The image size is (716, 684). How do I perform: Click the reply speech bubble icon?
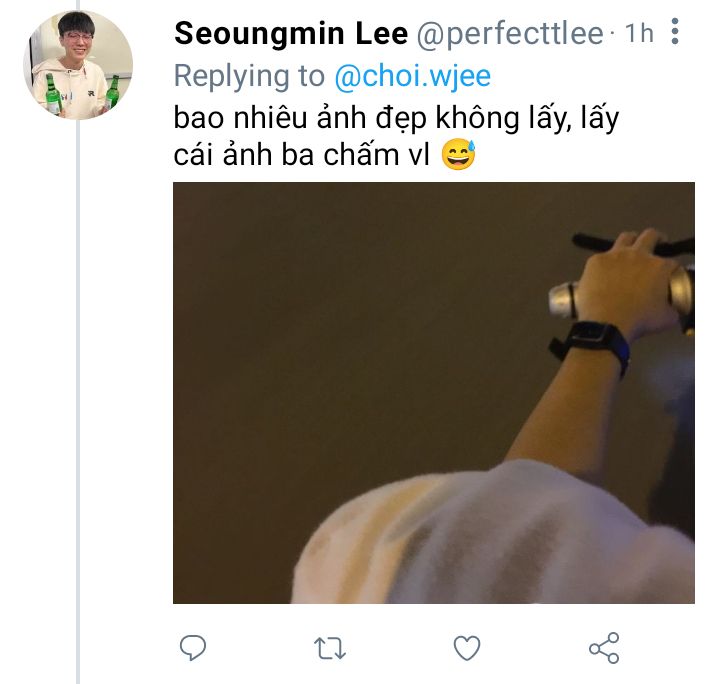192,648
